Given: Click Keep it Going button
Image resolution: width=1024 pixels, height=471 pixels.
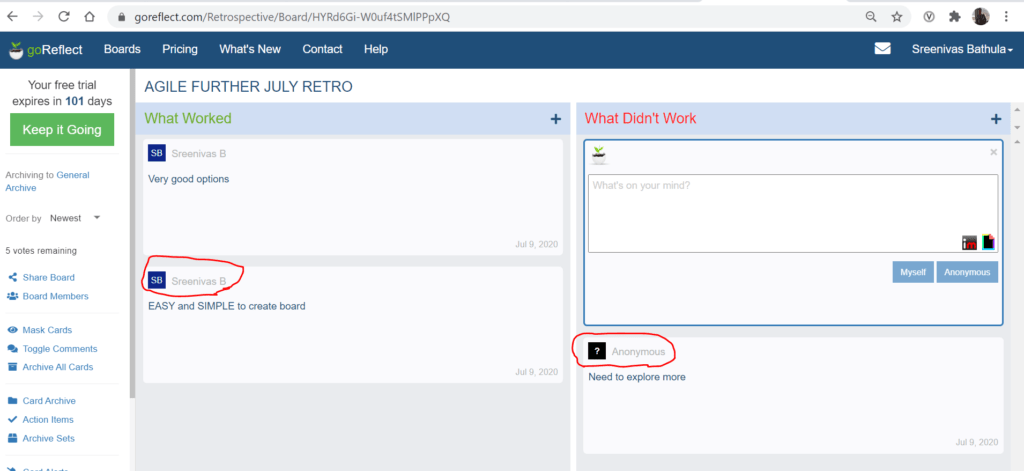Looking at the screenshot, I should pos(62,129).
